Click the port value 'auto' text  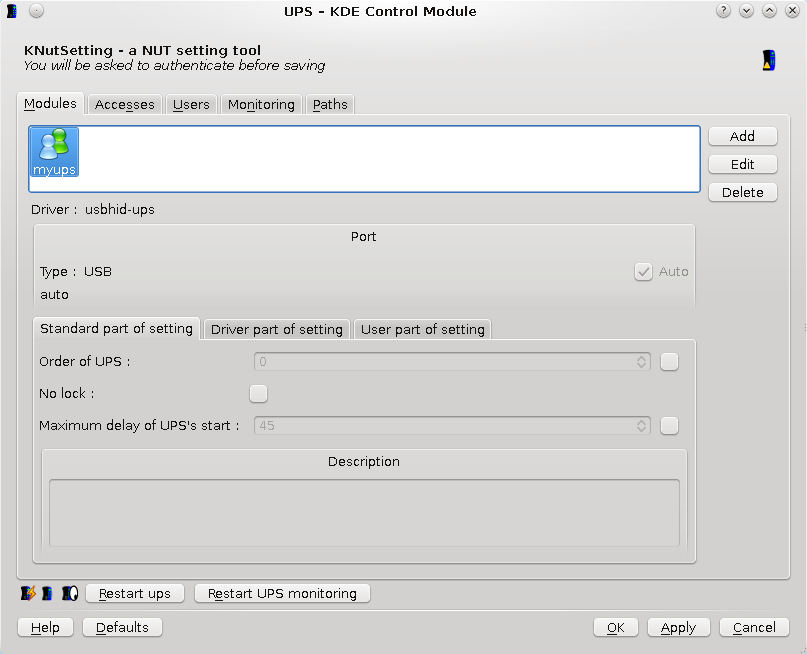click(55, 295)
